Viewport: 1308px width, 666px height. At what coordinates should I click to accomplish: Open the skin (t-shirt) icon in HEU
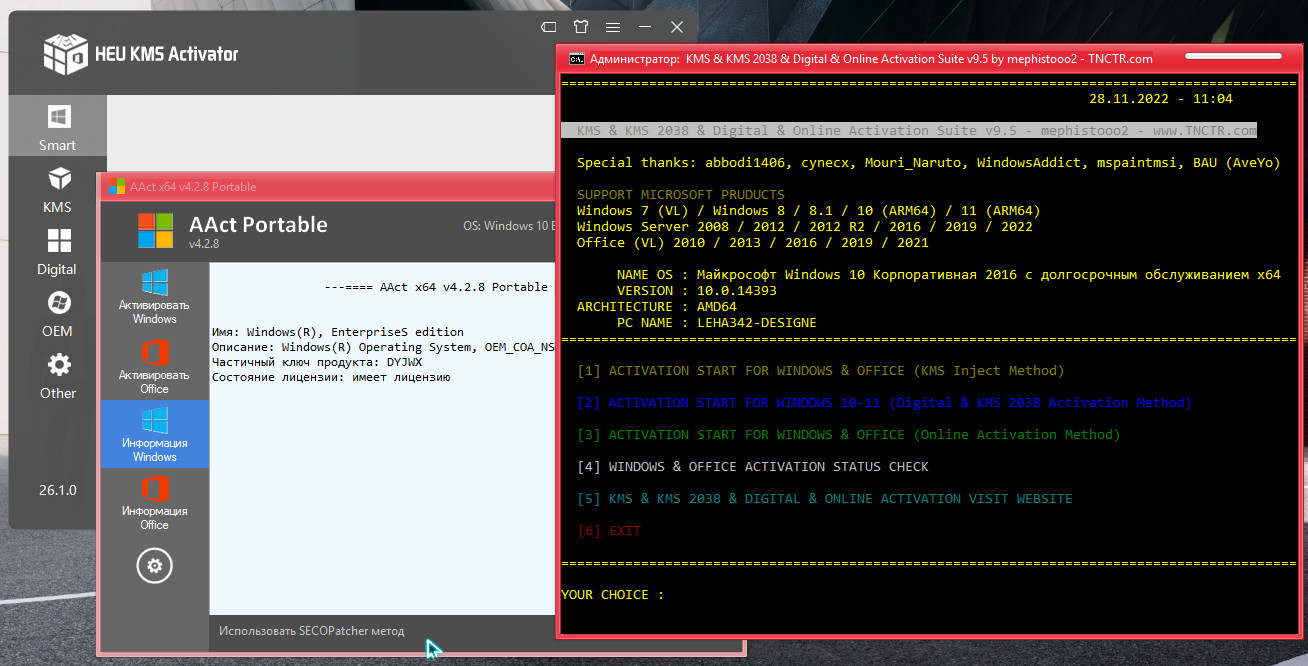pyautogui.click(x=580, y=26)
